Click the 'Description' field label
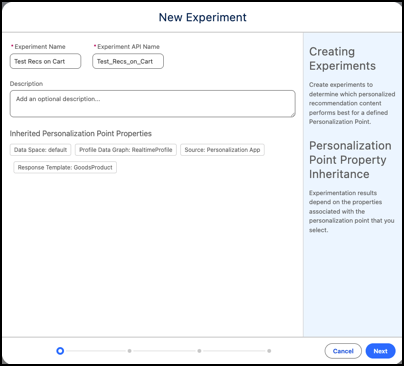 pyautogui.click(x=26, y=84)
